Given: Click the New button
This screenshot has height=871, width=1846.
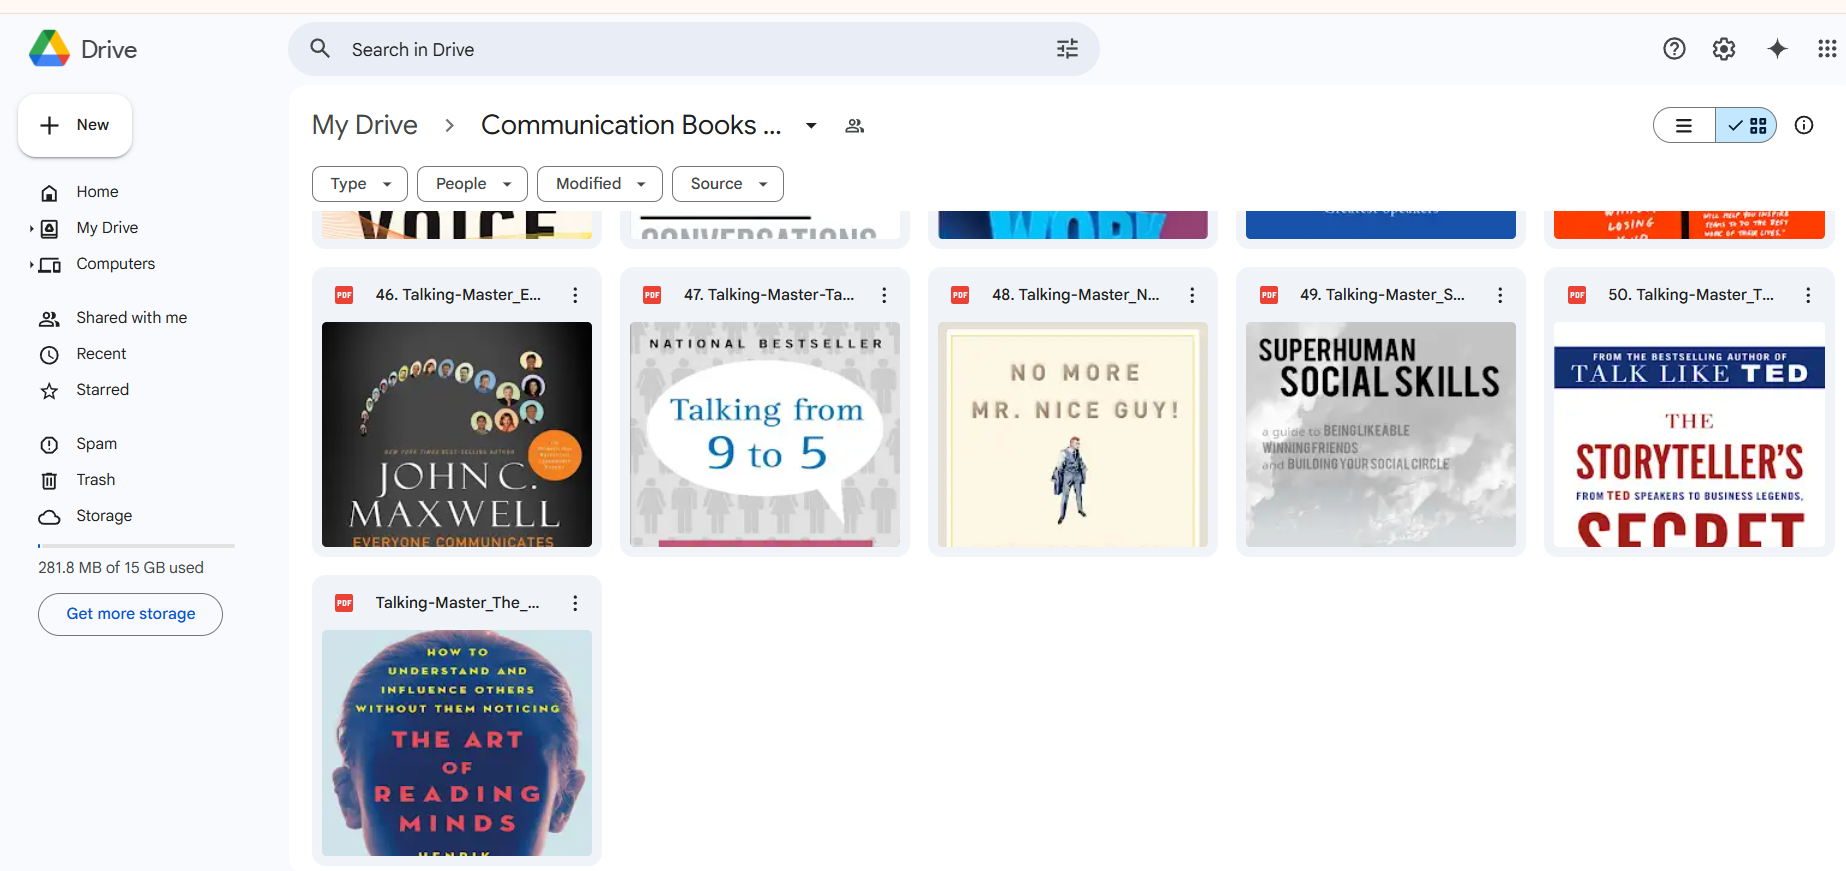Looking at the screenshot, I should 75,125.
